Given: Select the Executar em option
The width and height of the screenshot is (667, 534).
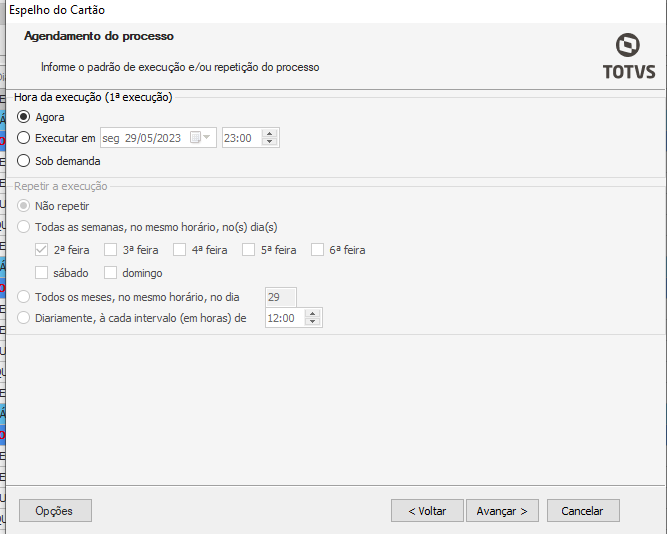Looking at the screenshot, I should (24, 138).
